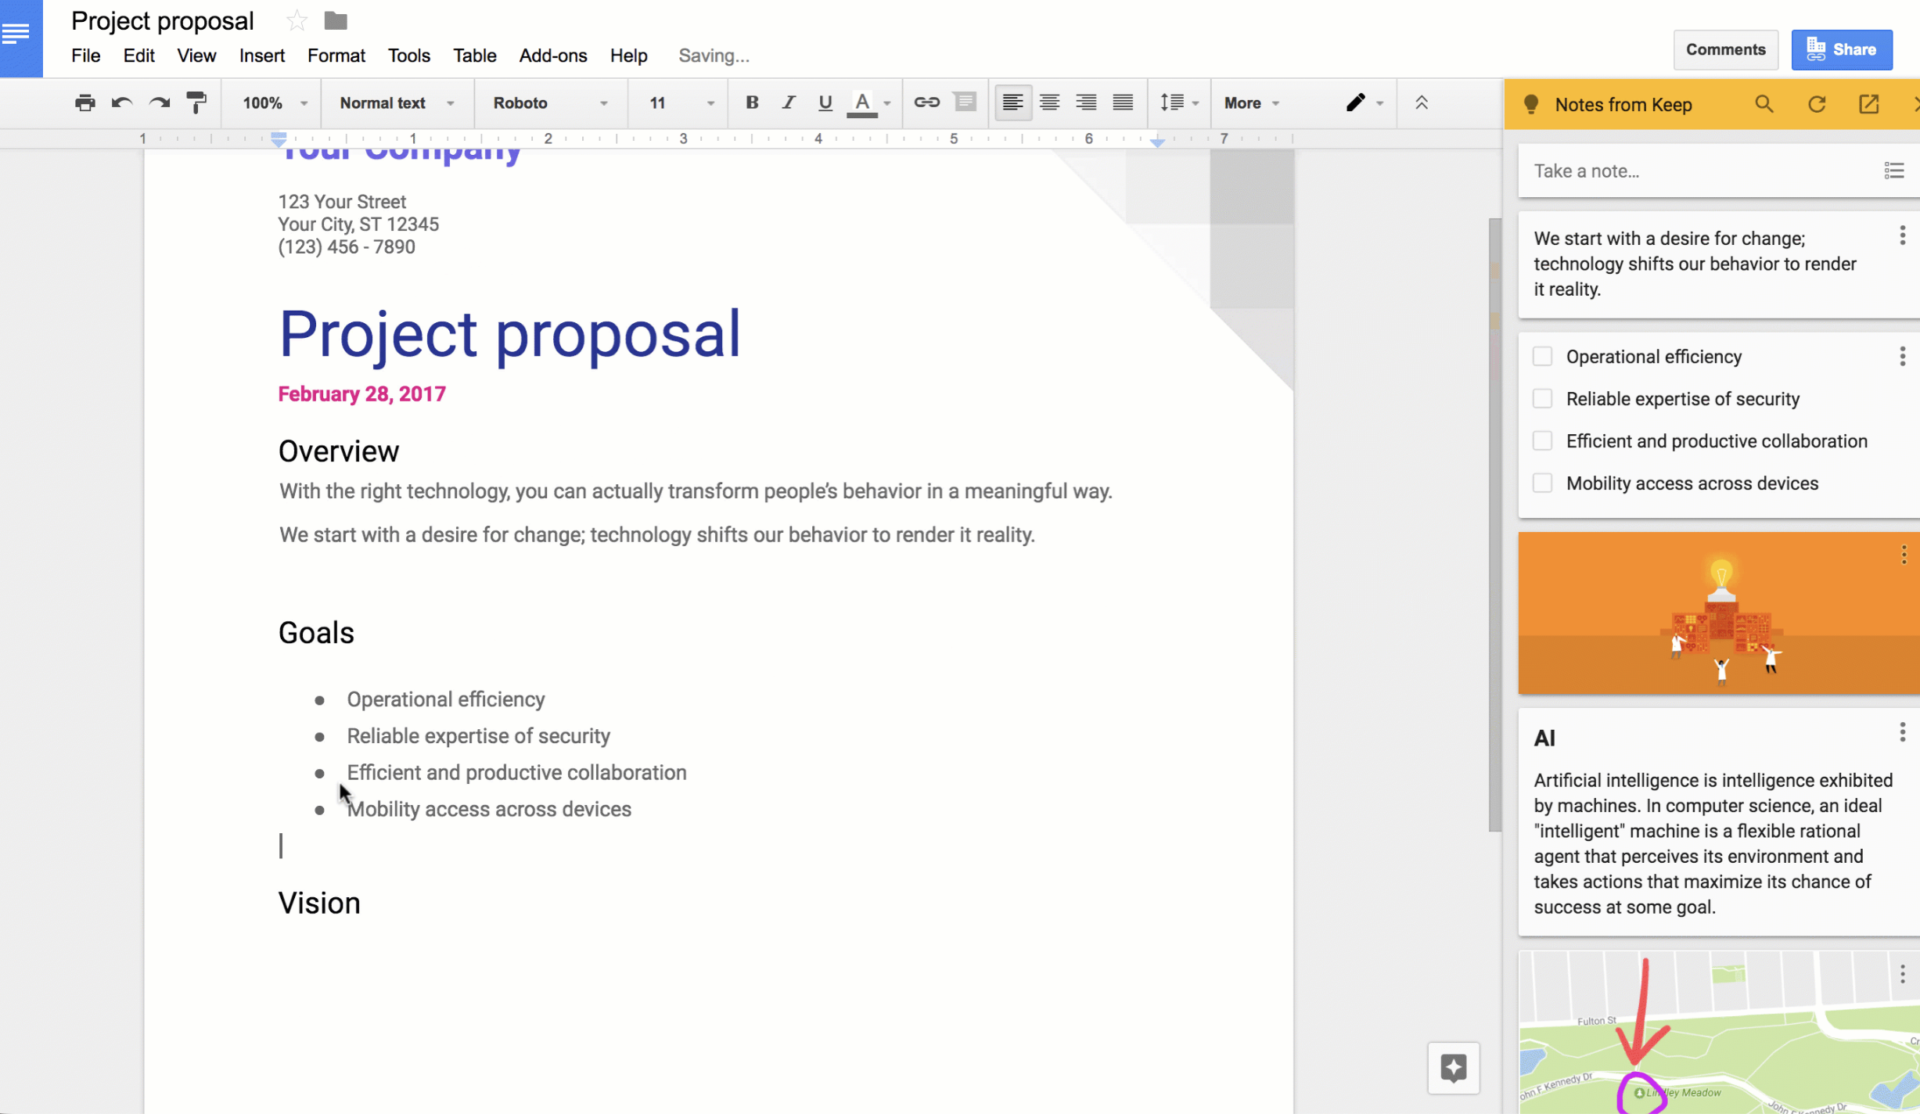Open the Add-ons menu
Viewport: 1920px width, 1114px height.
(553, 56)
